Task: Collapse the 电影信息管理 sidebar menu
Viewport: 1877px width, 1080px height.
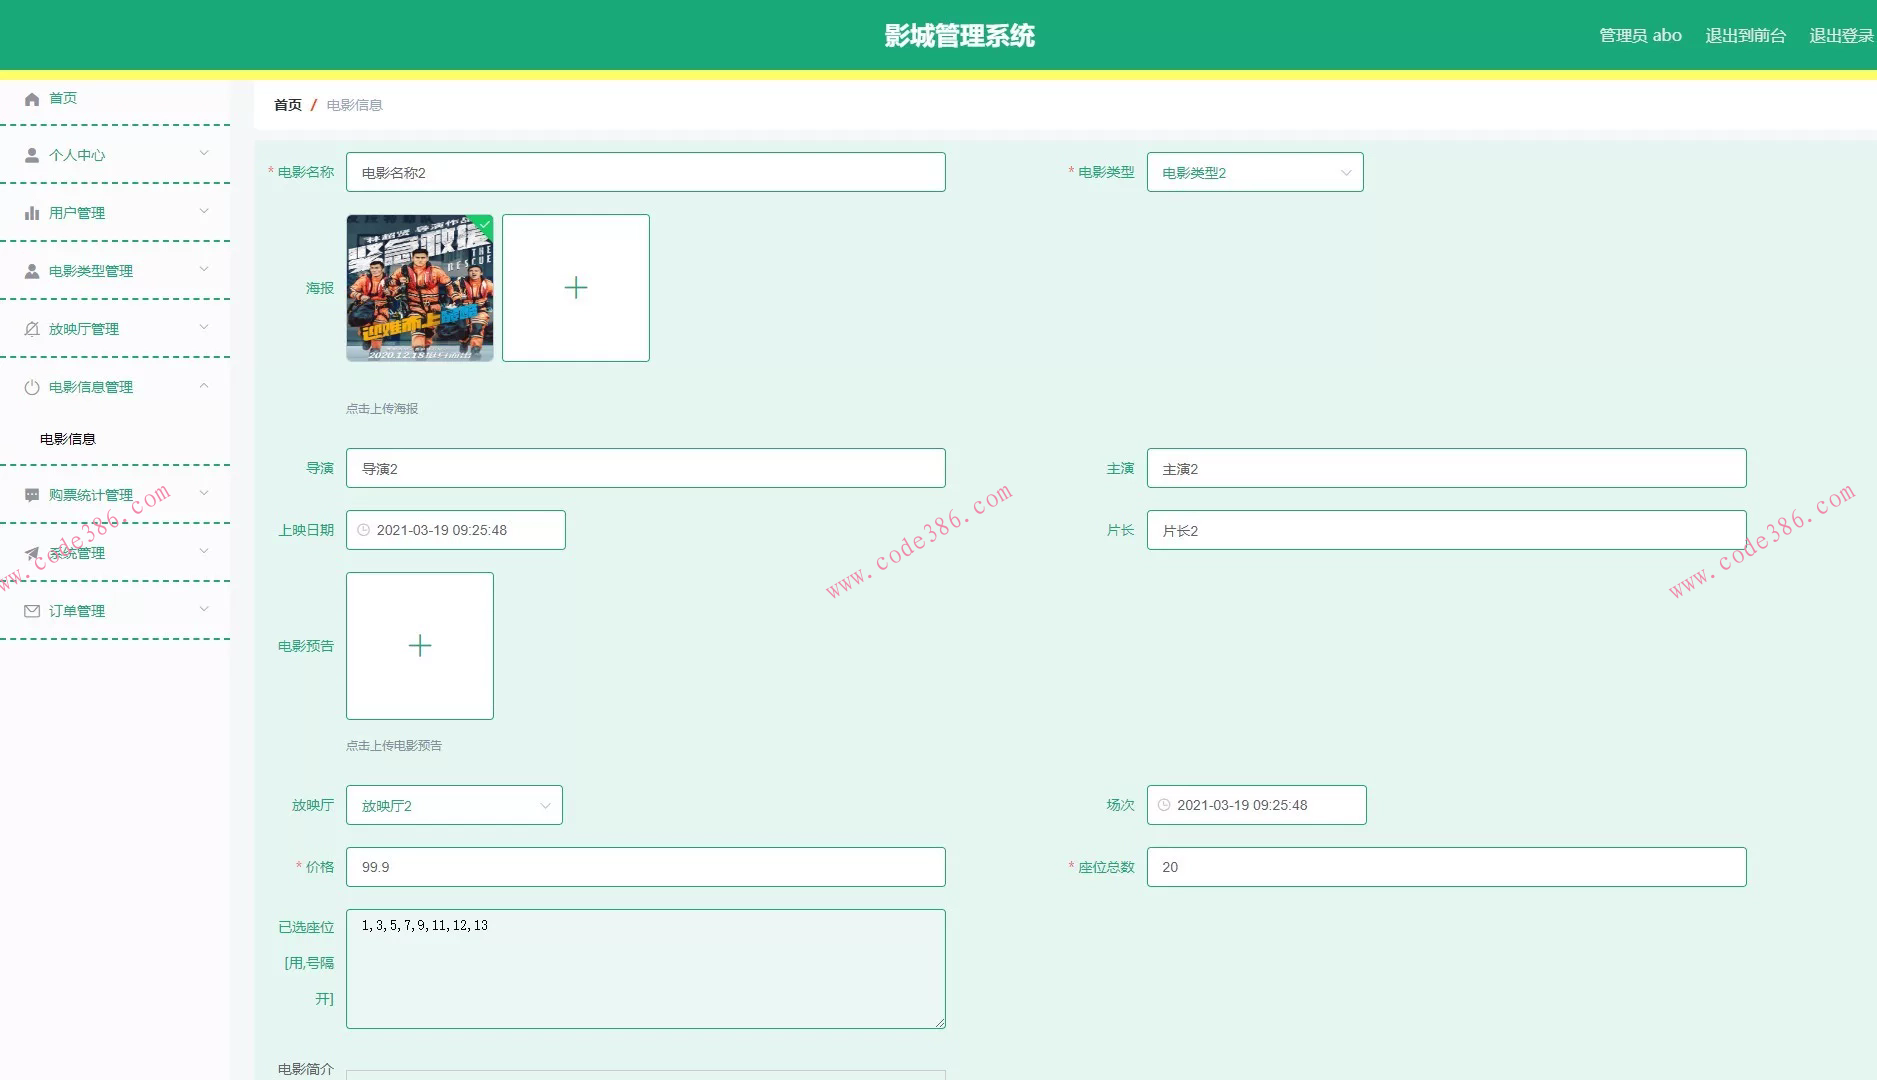Action: tap(115, 387)
